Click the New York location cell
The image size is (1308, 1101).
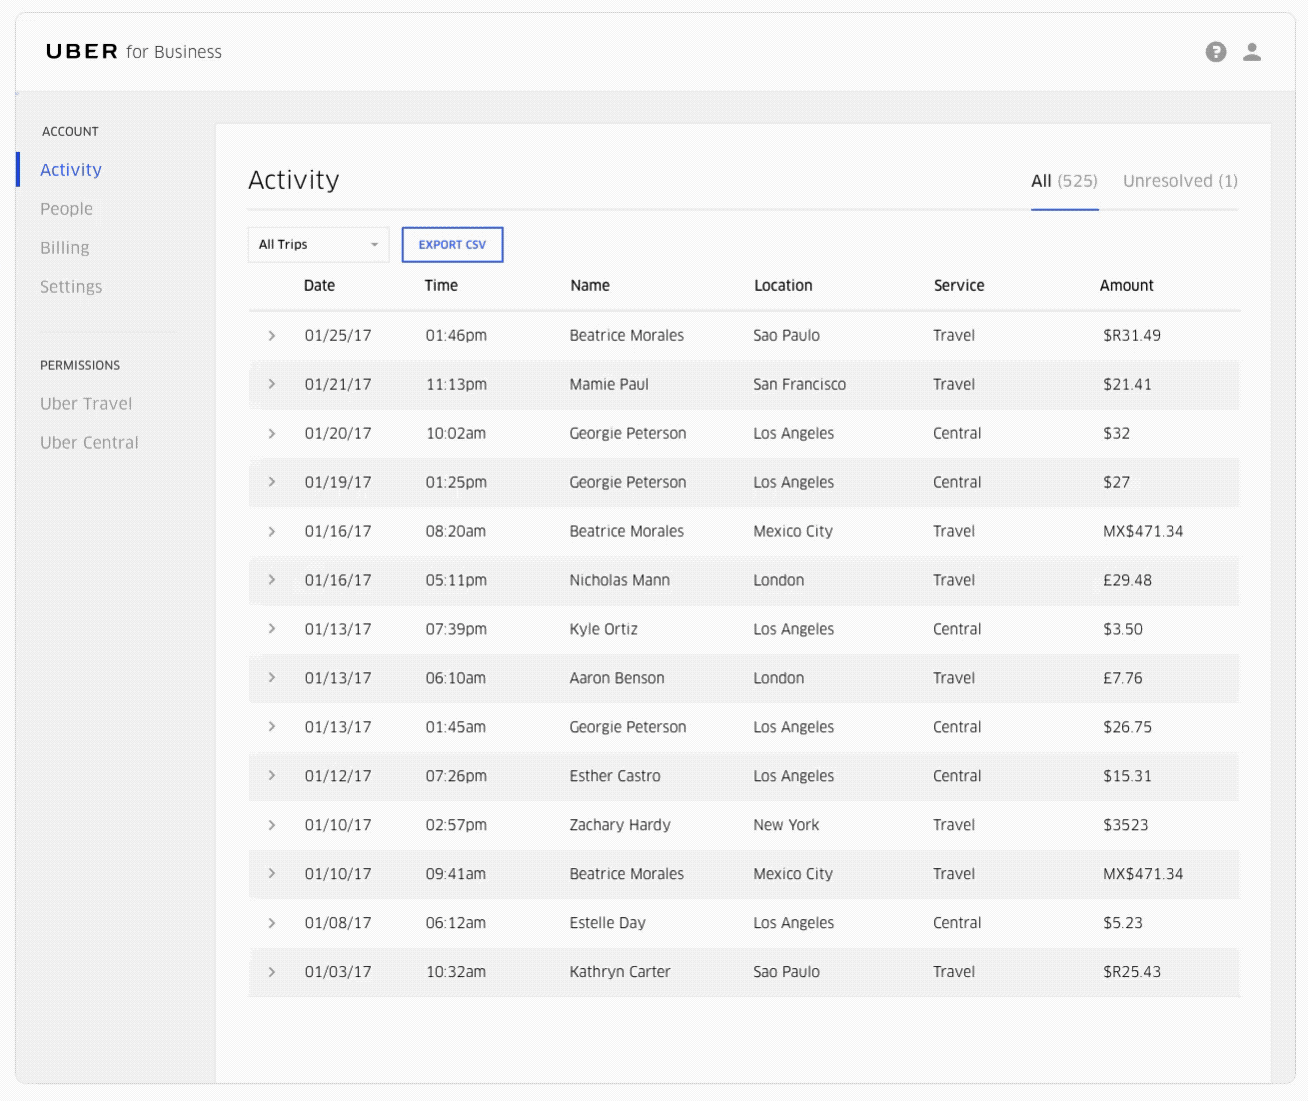pos(786,826)
